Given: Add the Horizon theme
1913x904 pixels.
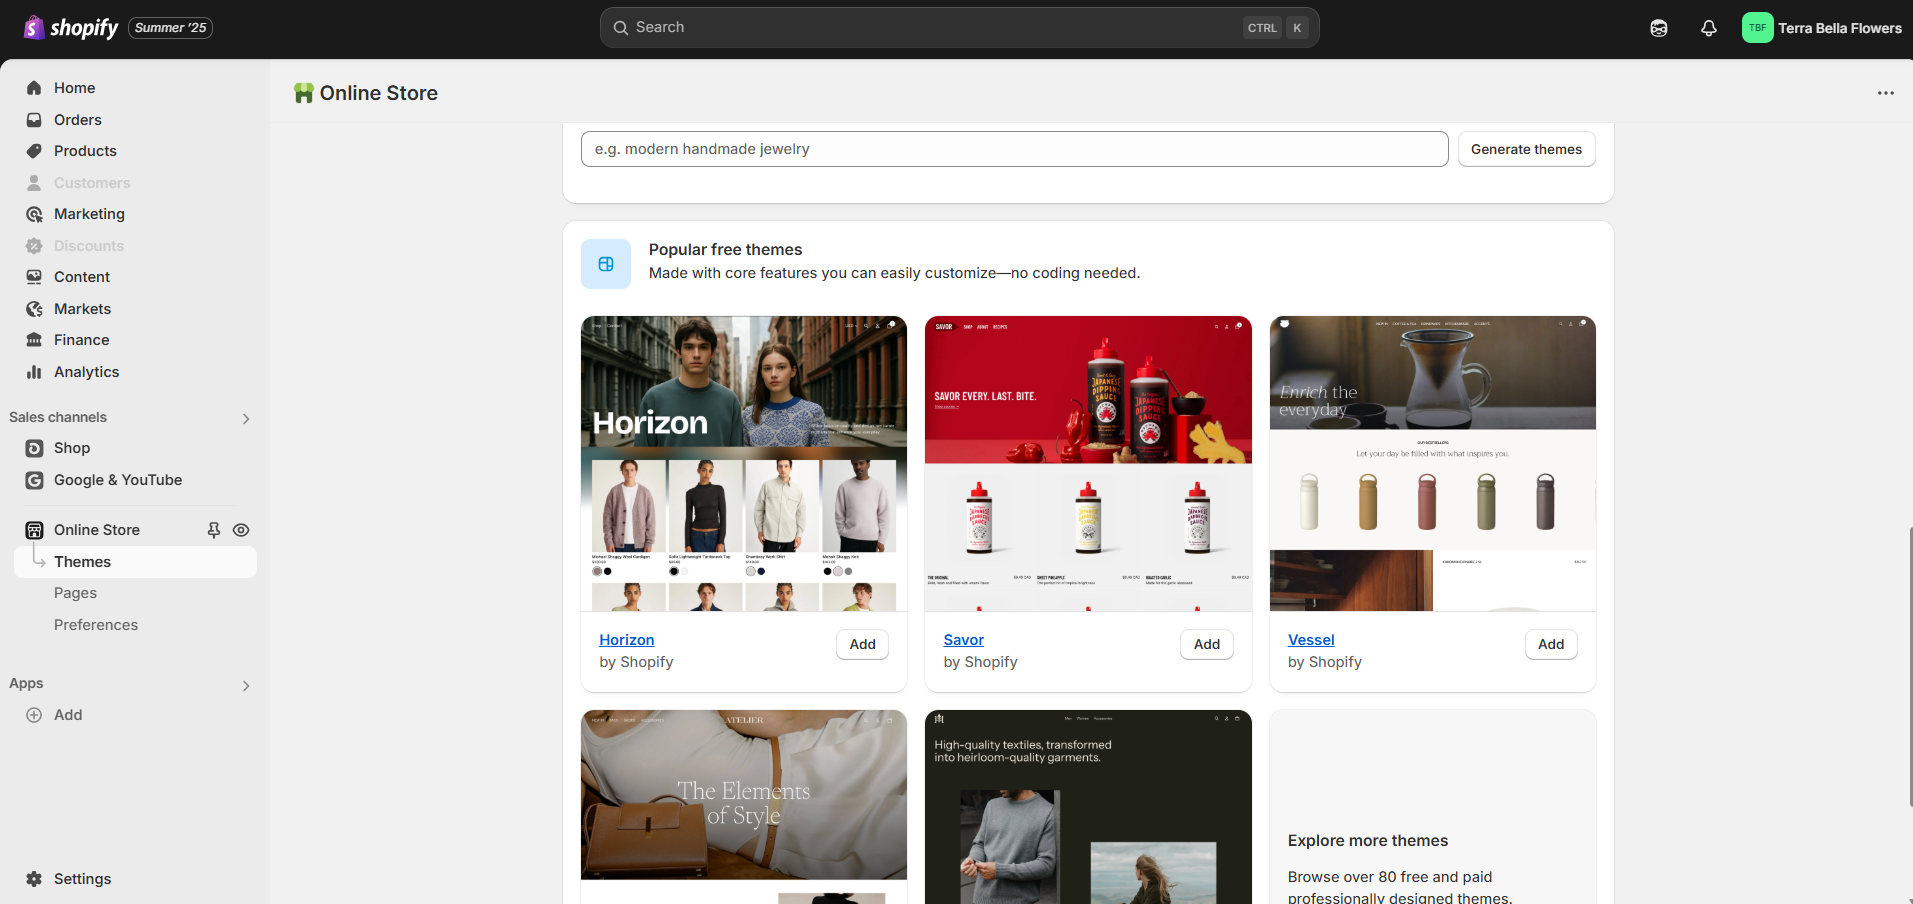Looking at the screenshot, I should click(x=862, y=645).
